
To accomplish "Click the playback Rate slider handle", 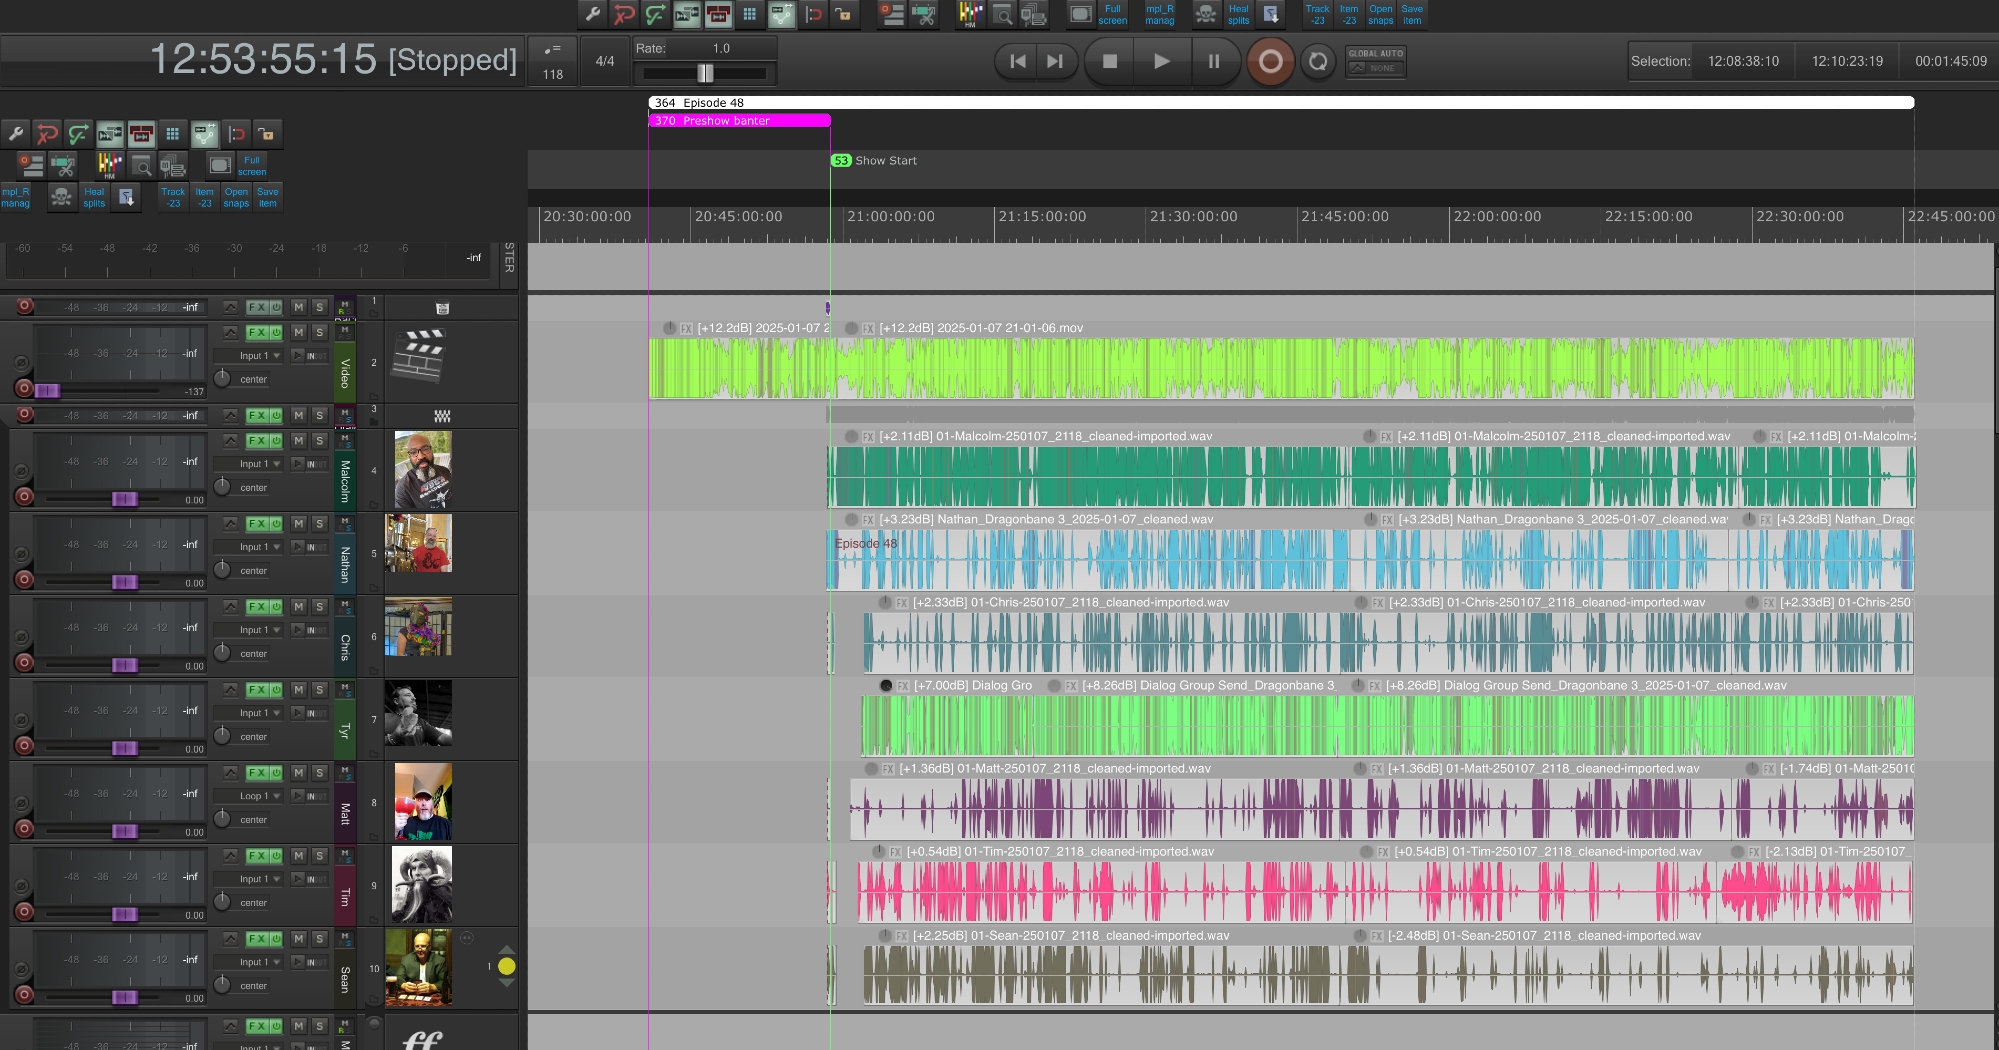I will (705, 73).
